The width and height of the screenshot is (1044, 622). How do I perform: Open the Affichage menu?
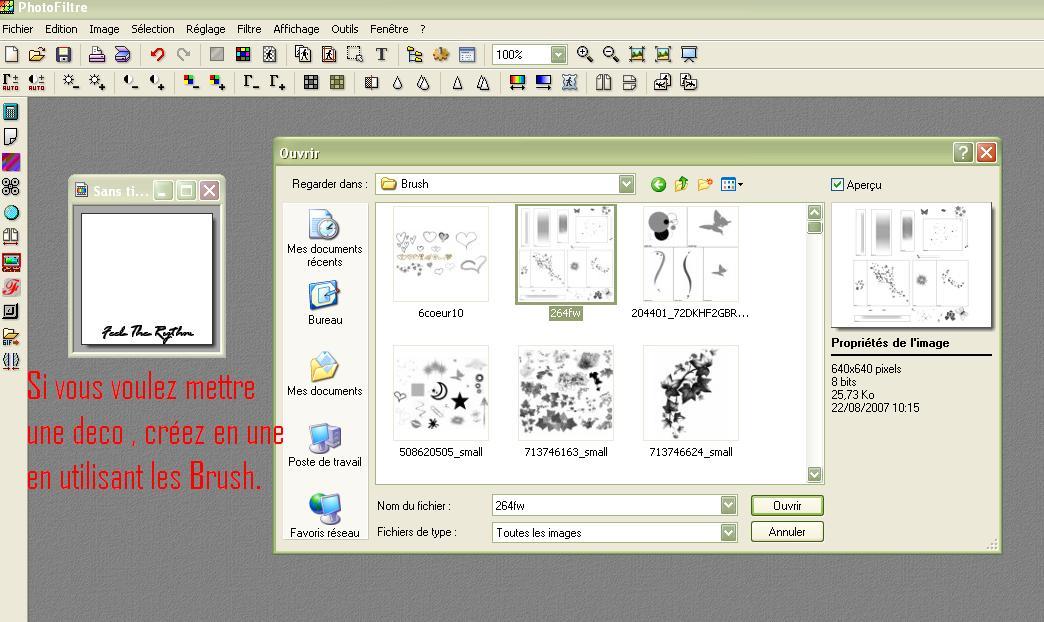point(296,29)
